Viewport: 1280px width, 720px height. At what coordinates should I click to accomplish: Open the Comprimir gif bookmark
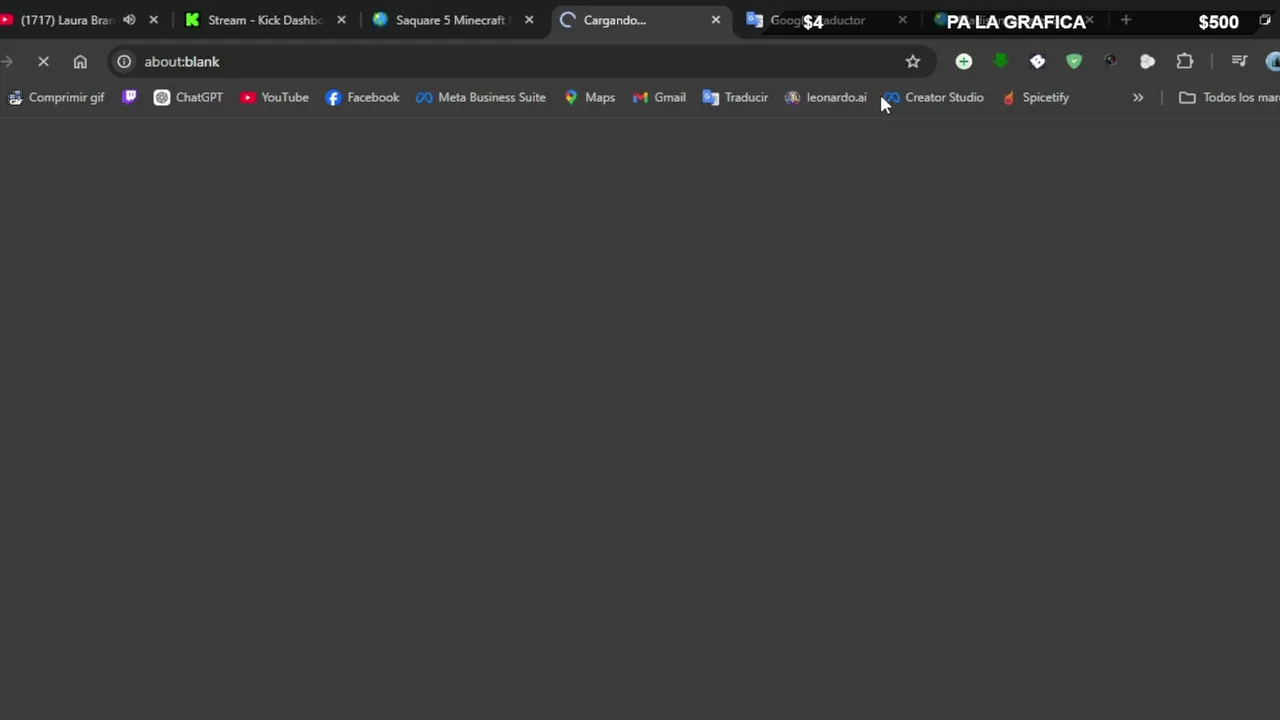click(56, 97)
